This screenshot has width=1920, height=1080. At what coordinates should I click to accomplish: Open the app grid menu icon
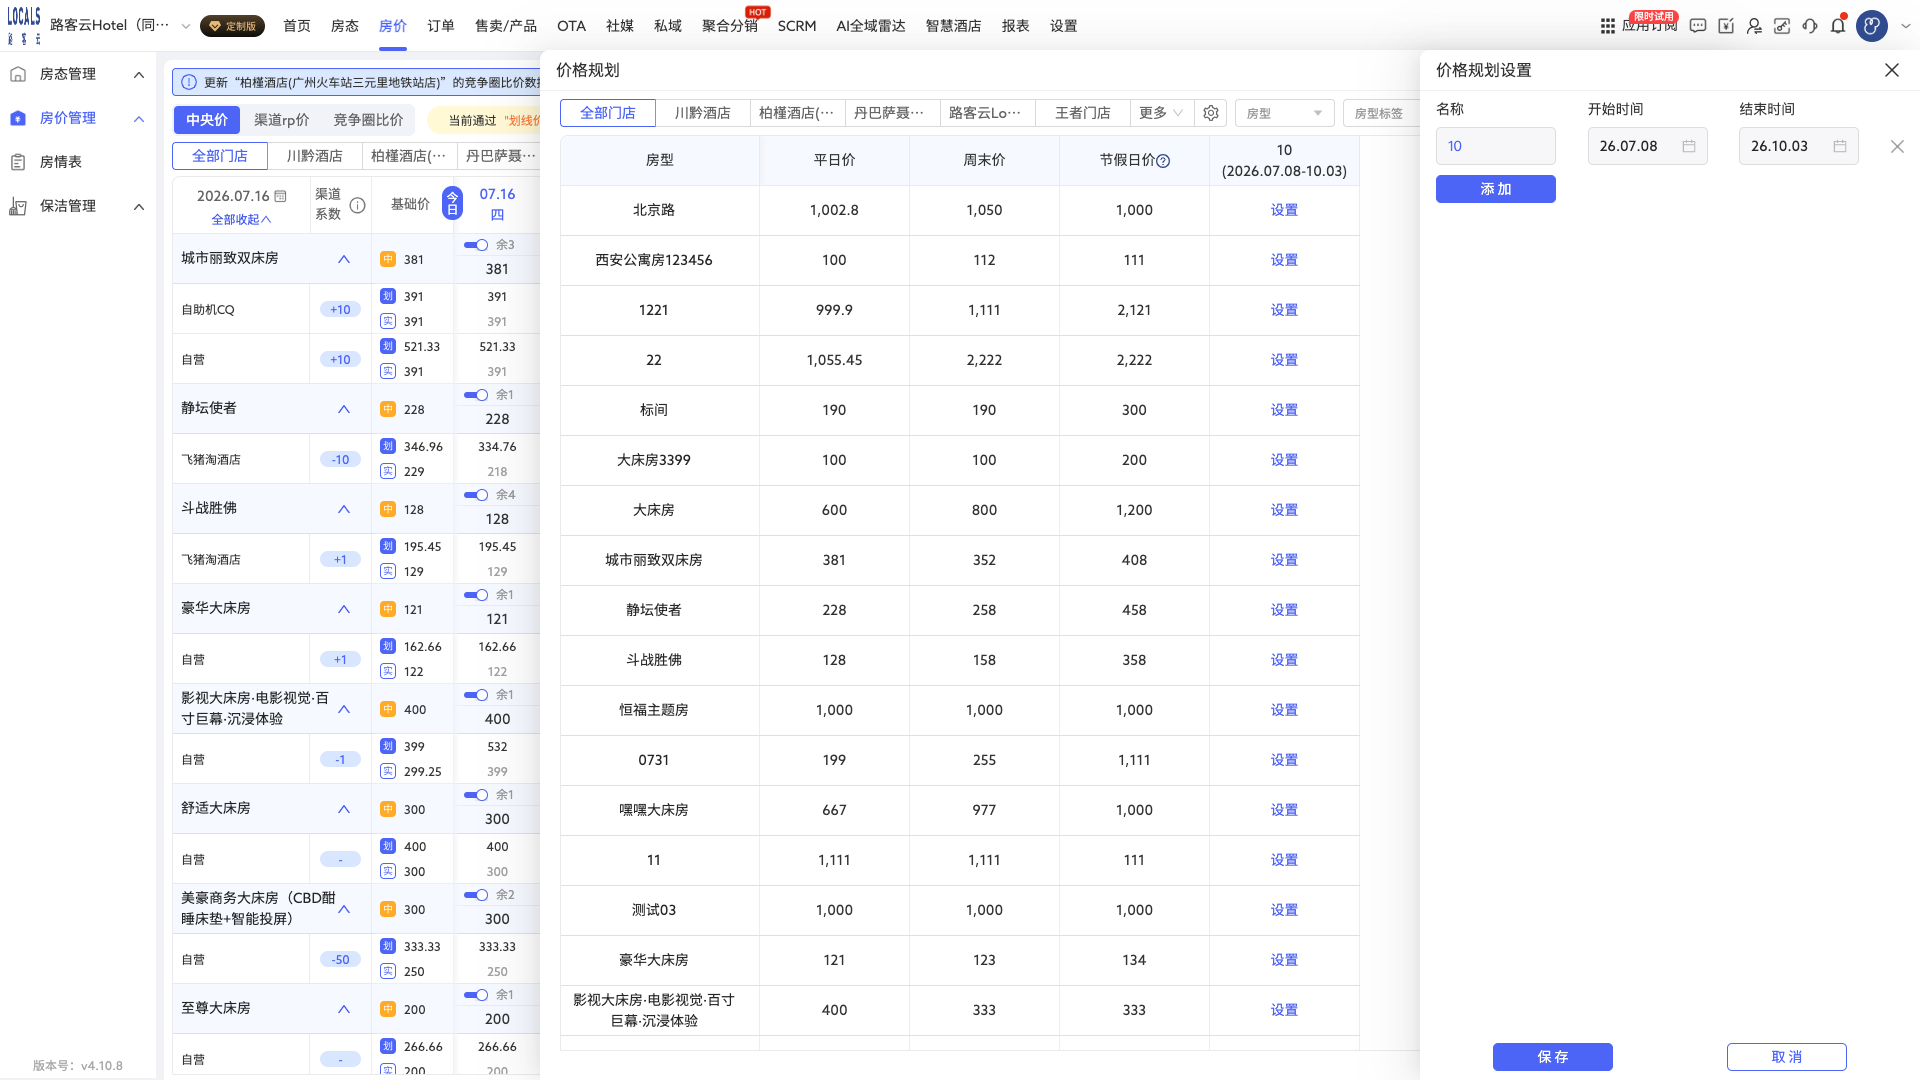tap(1608, 26)
